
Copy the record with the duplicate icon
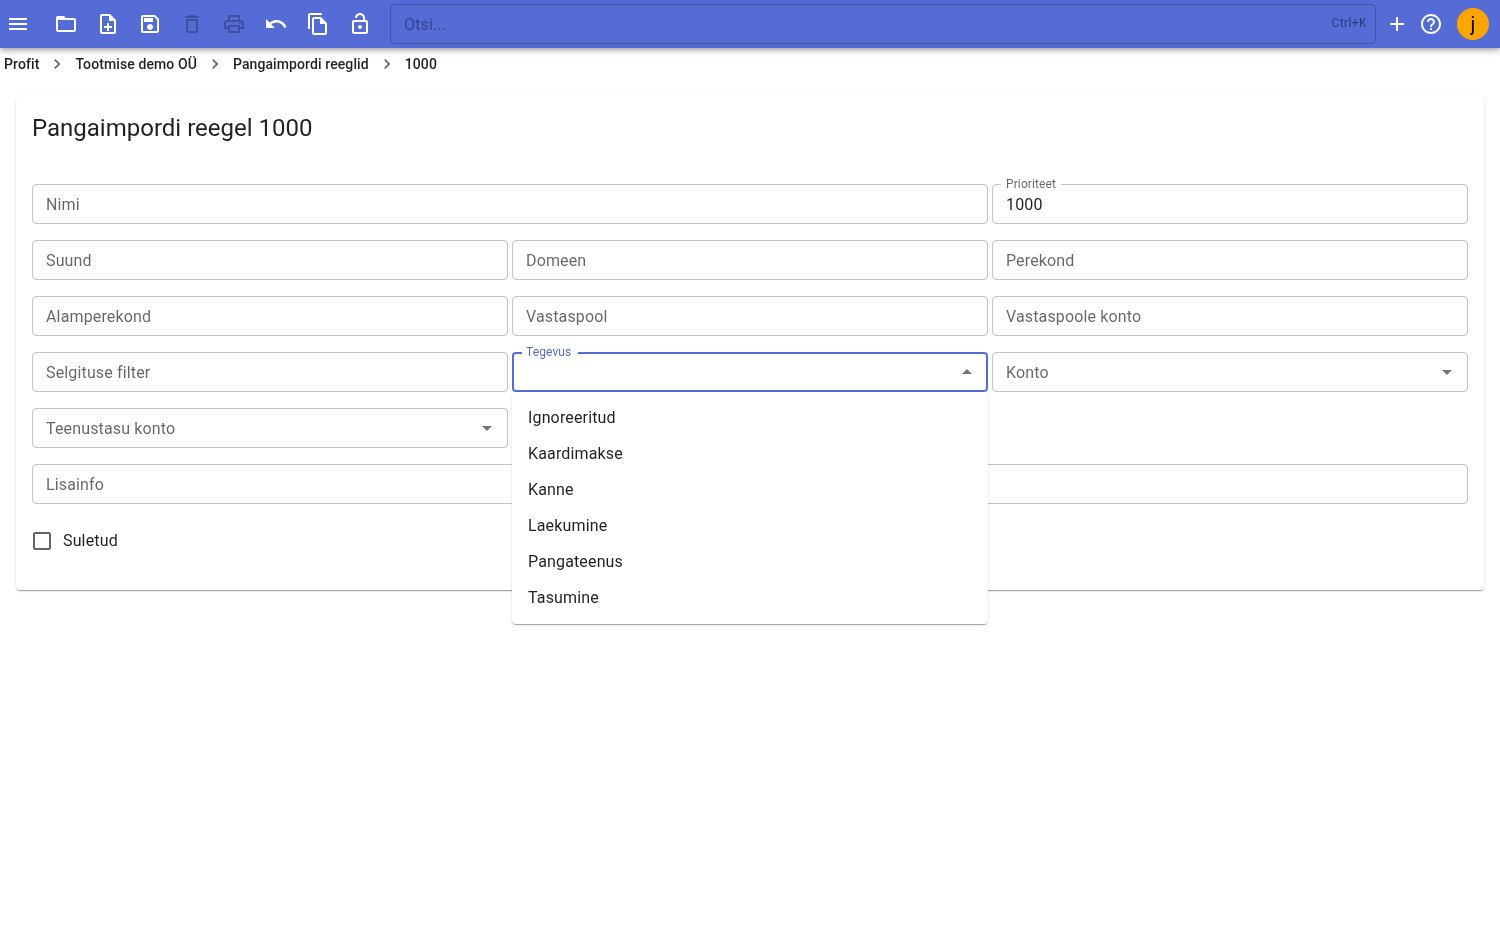coord(318,24)
